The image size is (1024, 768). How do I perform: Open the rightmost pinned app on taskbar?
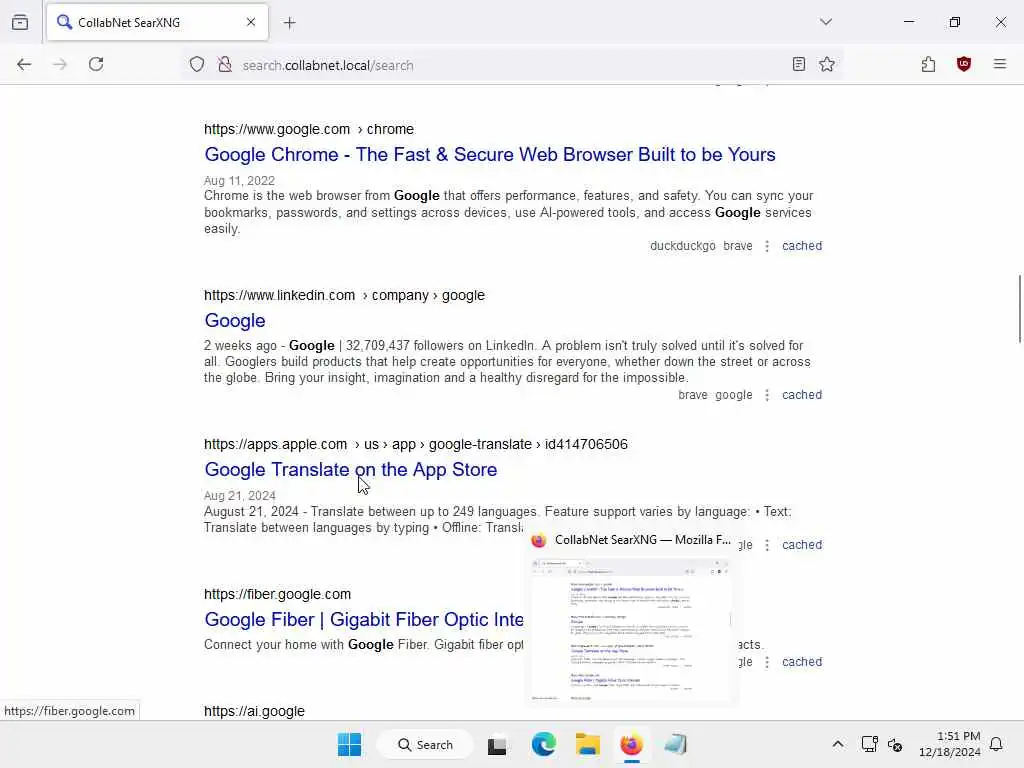point(675,744)
